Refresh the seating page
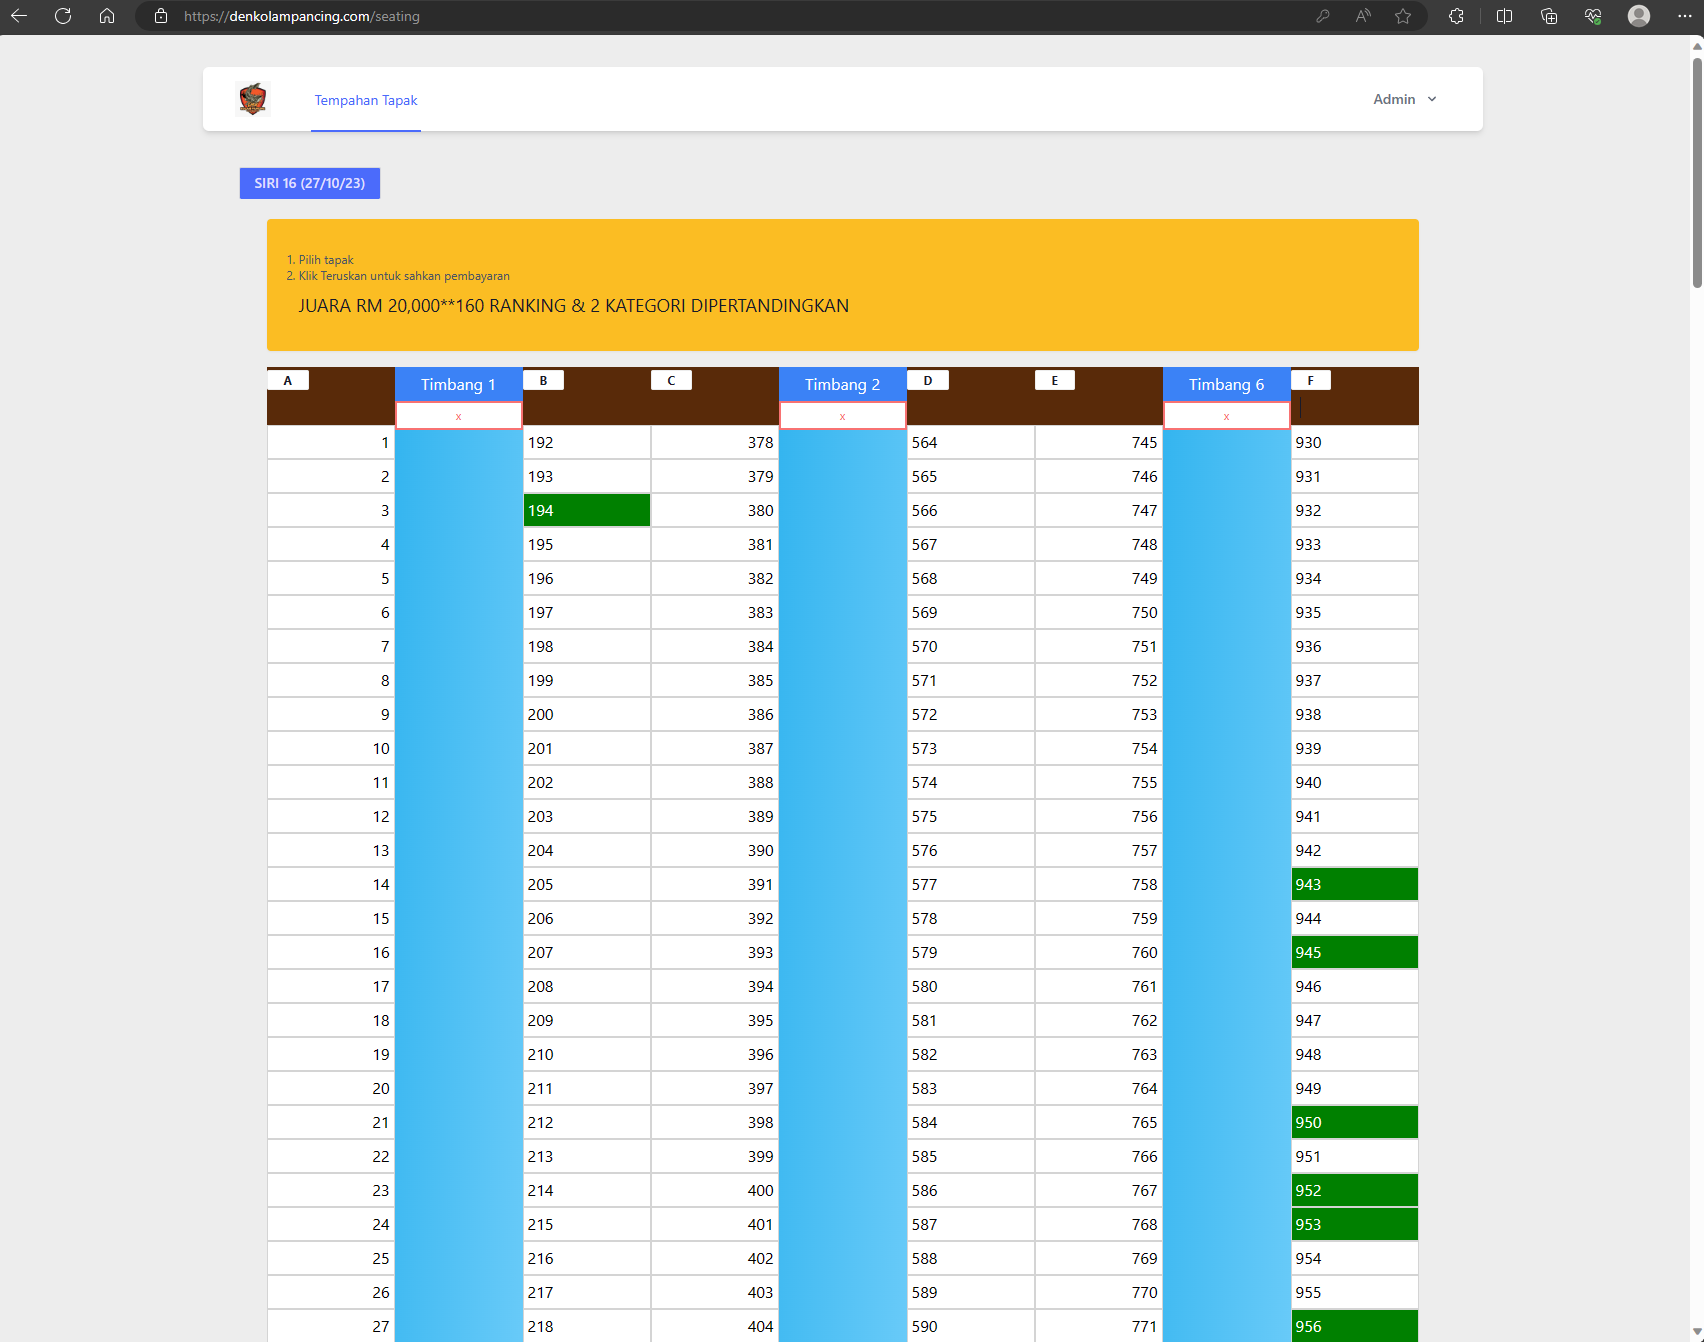 tap(63, 16)
